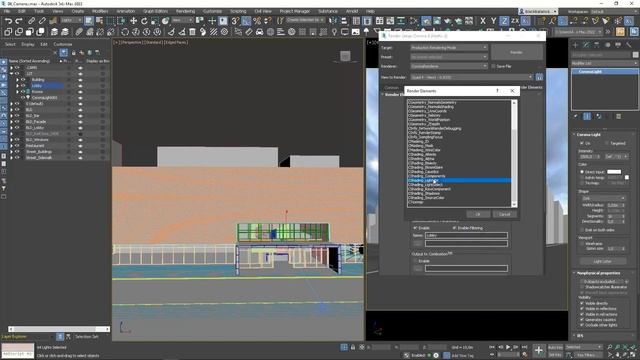This screenshot has width=640, height=360.
Task: Click the pin stack icon under the modifier list
Action: pyautogui.click(x=576, y=117)
